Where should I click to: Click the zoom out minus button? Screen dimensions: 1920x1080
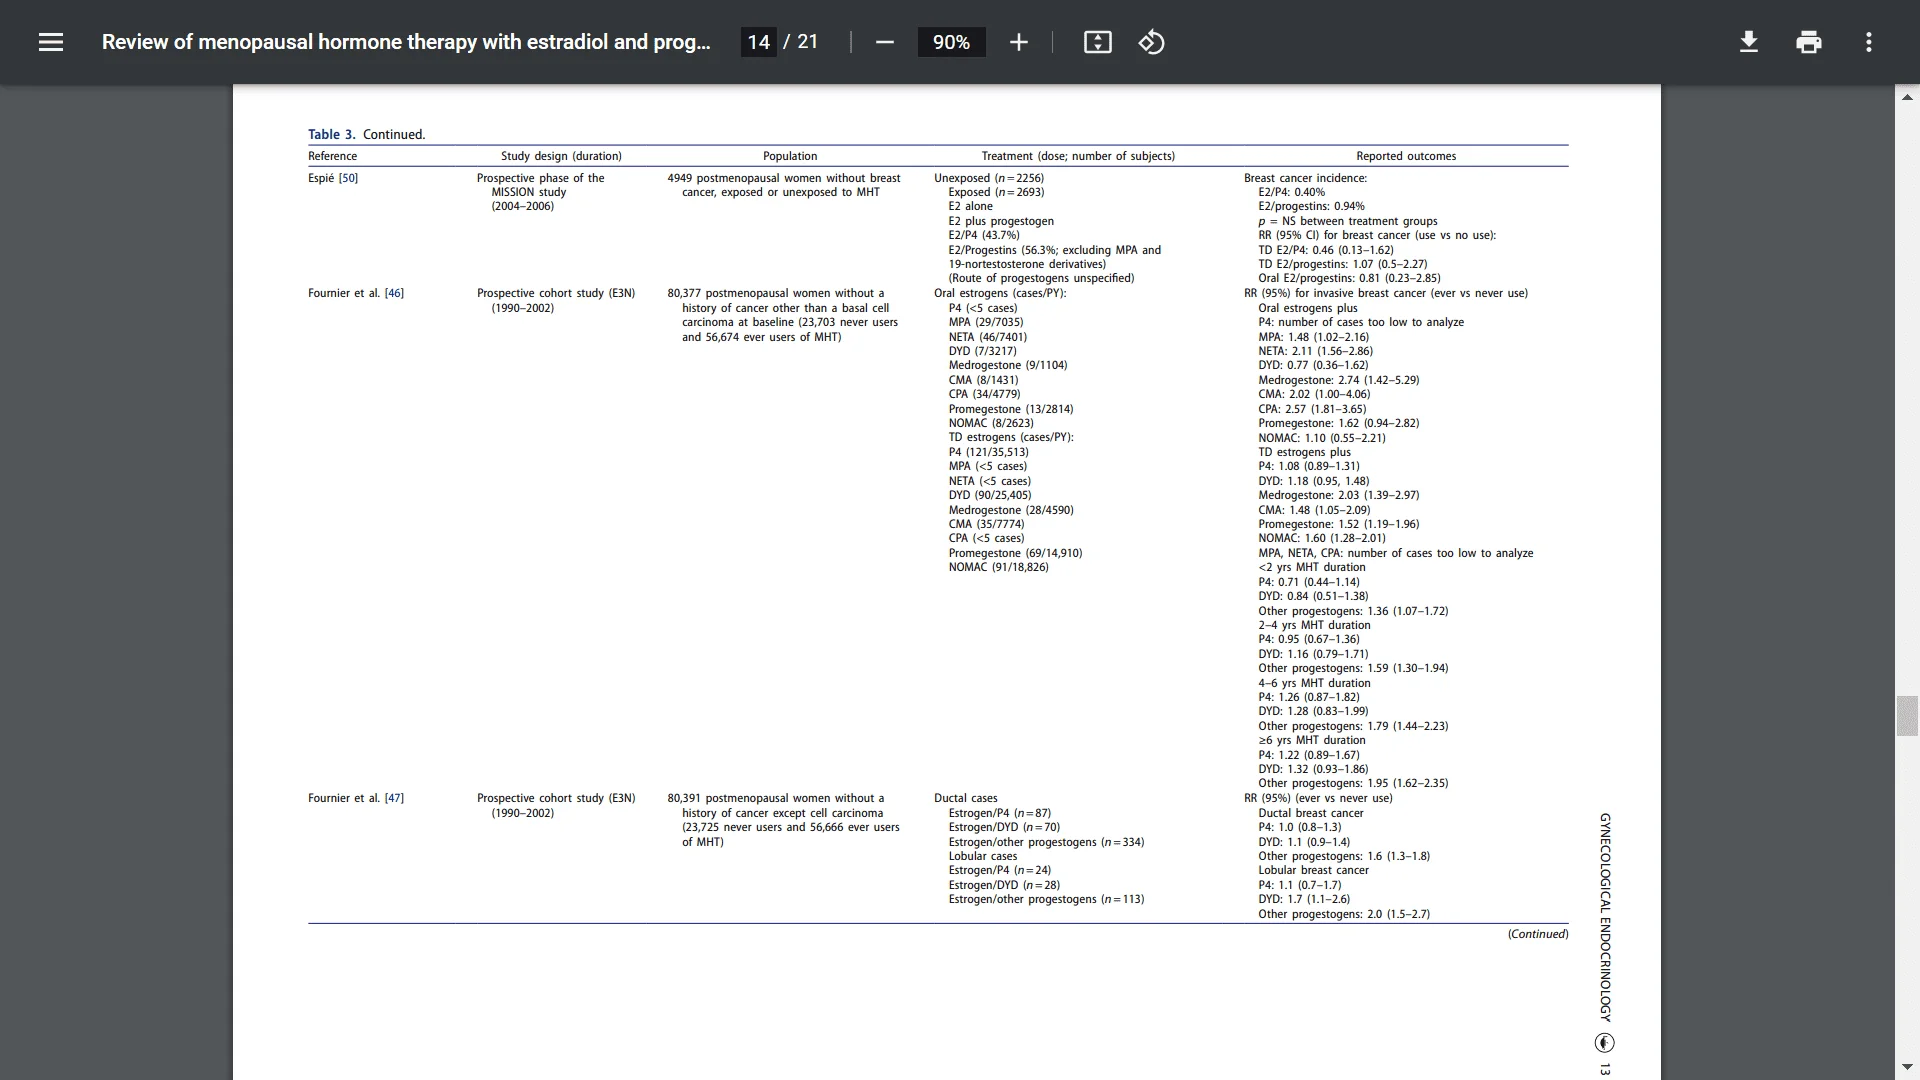884,42
